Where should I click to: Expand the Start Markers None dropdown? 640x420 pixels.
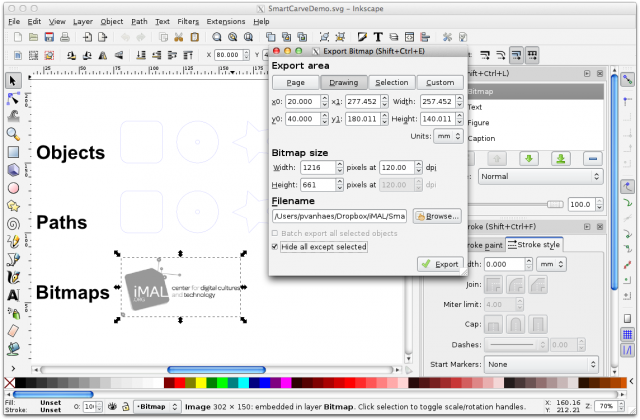coord(542,364)
